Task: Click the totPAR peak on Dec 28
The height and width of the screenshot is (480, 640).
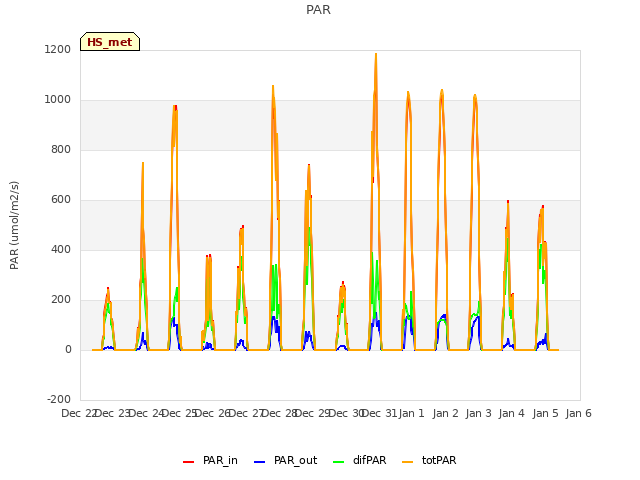Action: pos(273,86)
